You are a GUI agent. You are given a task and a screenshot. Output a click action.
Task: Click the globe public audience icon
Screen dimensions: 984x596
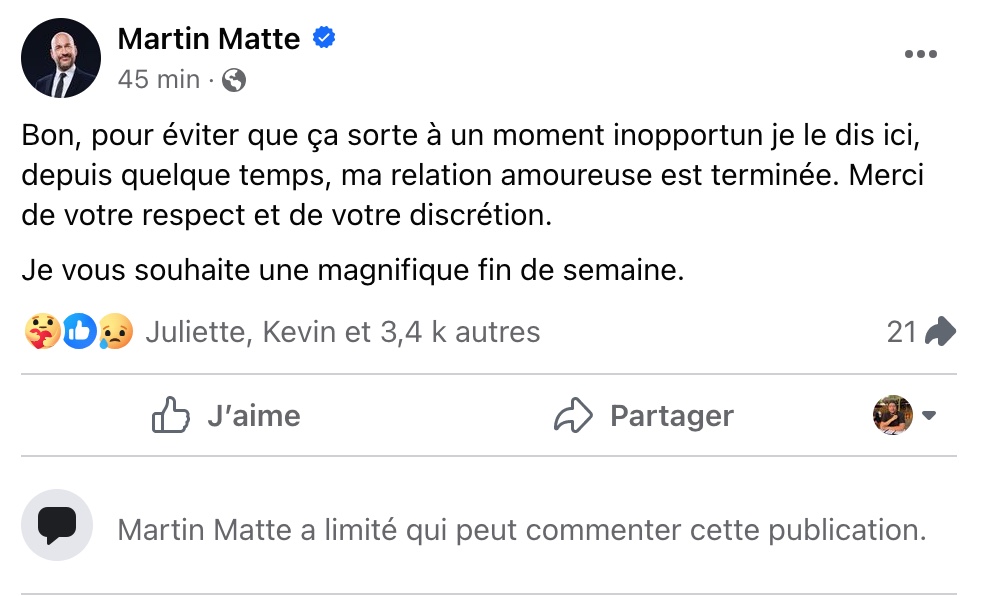(x=234, y=80)
